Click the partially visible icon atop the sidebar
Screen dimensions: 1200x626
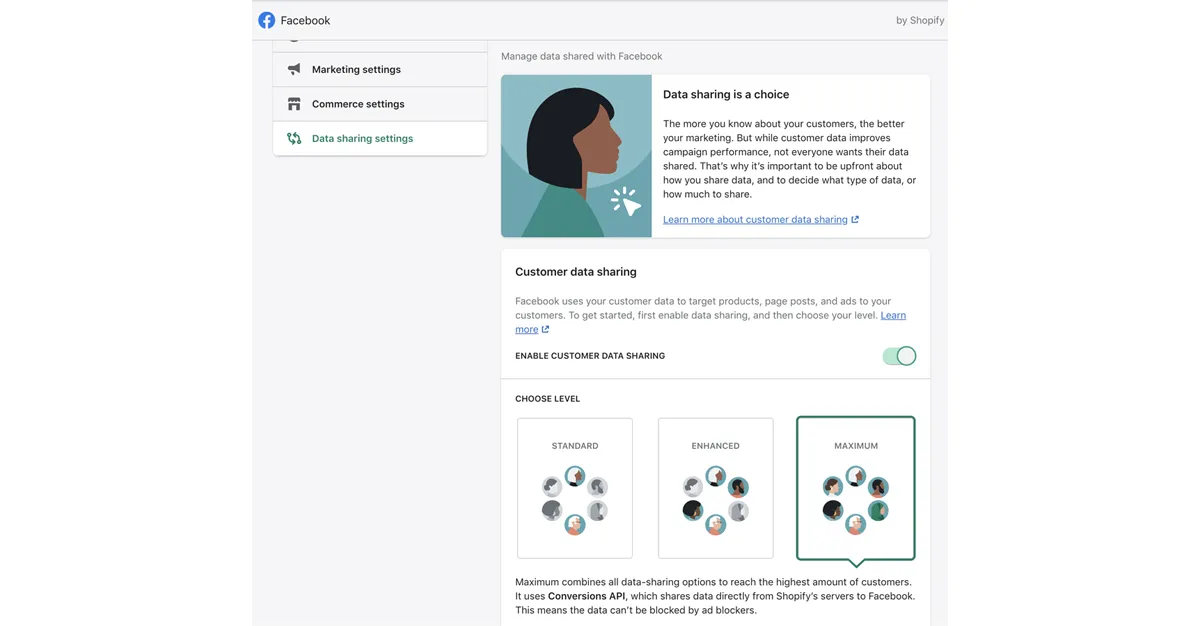point(293,36)
